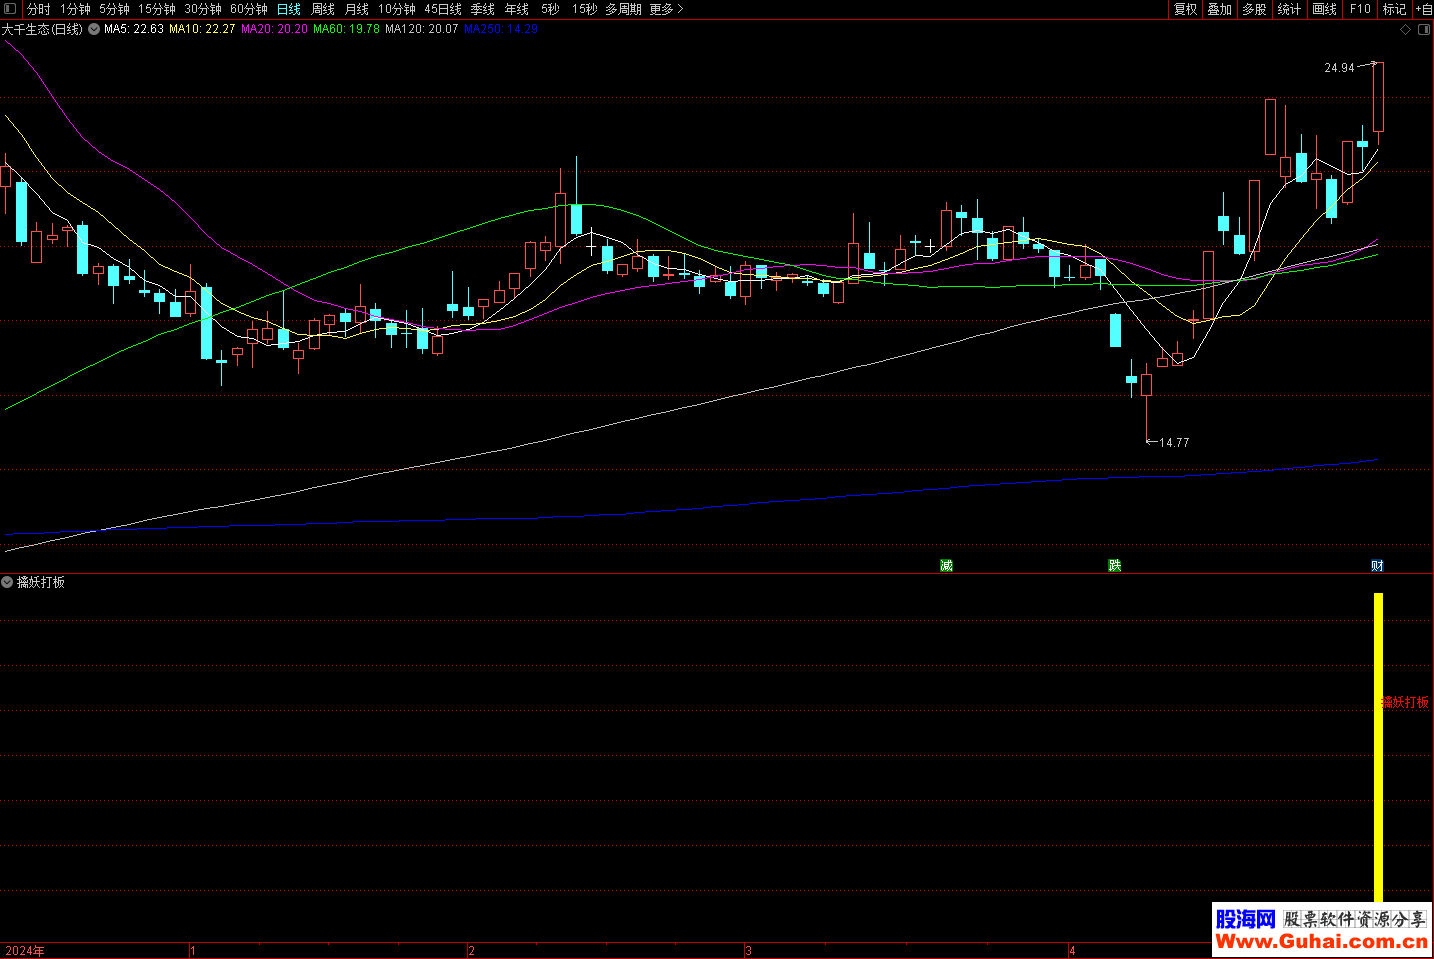Open the 财 marker icon below chart
Screen dimensions: 1434x959
tap(1377, 566)
